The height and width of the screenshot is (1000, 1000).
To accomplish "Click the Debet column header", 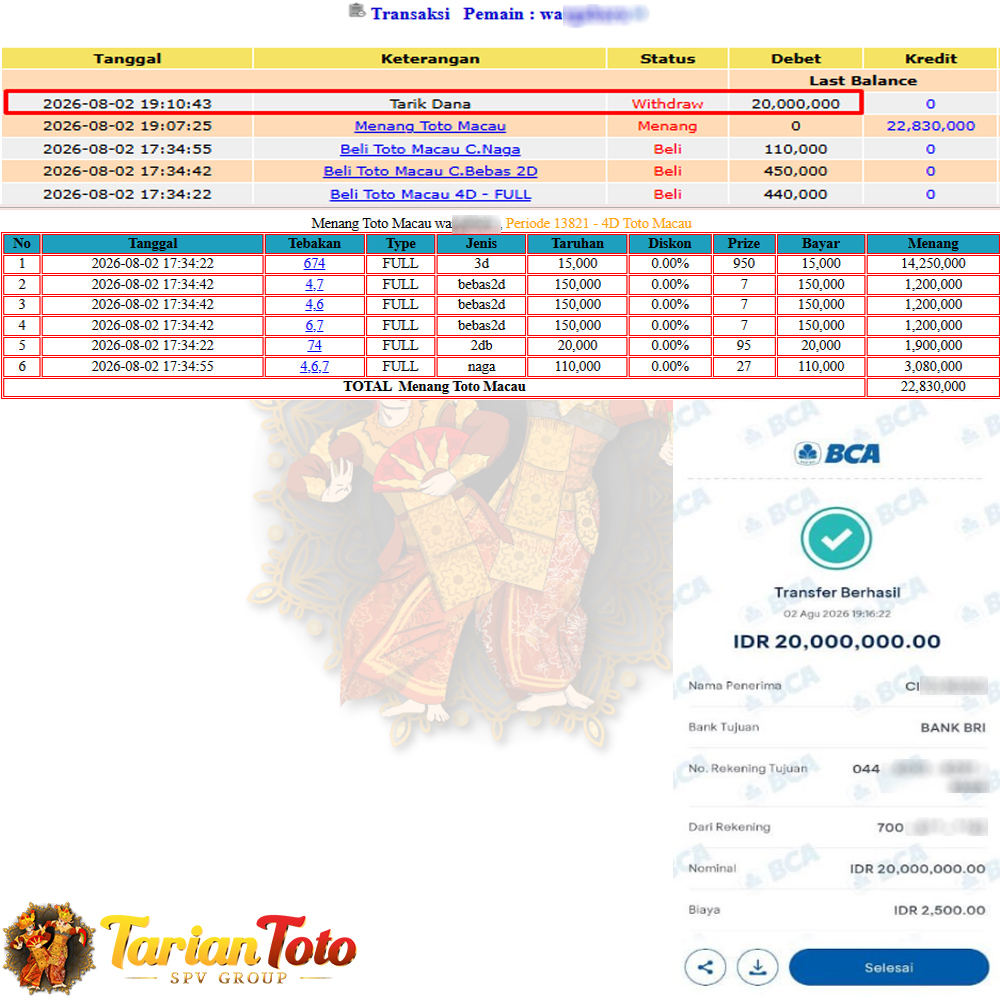I will coord(796,59).
